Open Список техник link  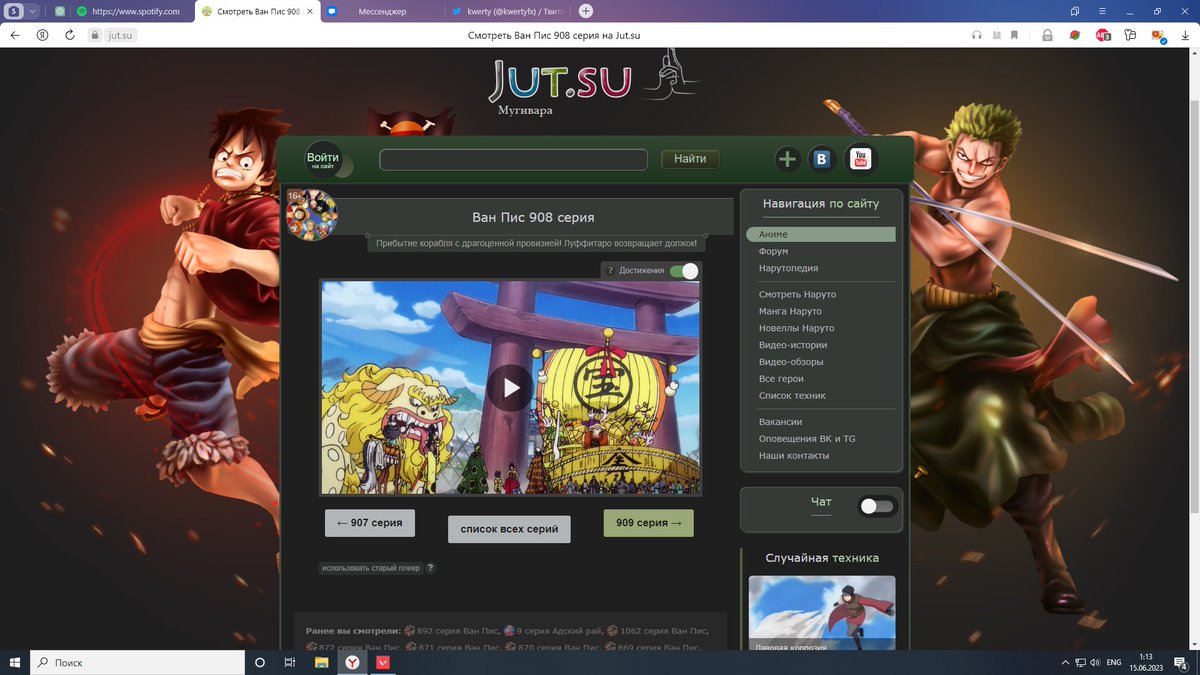point(792,396)
